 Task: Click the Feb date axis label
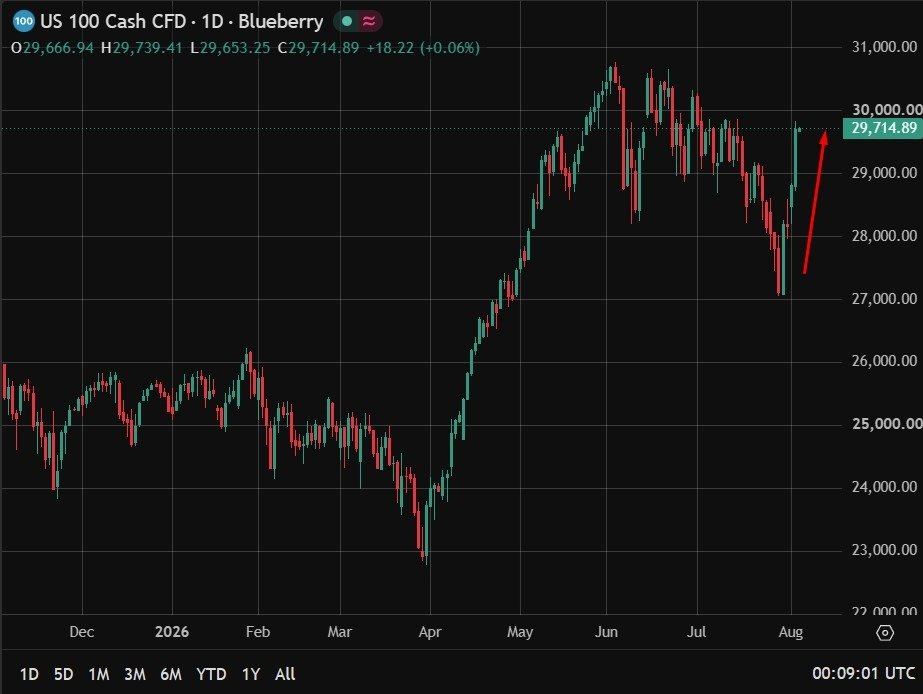258,632
